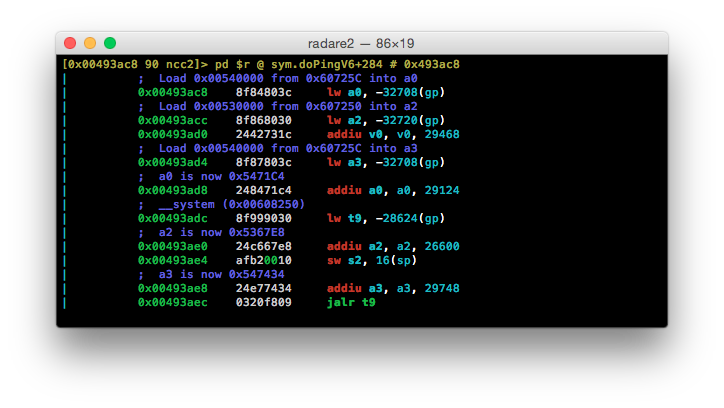Click the addiu v0, v0, 29468 instruction

[x=393, y=134]
